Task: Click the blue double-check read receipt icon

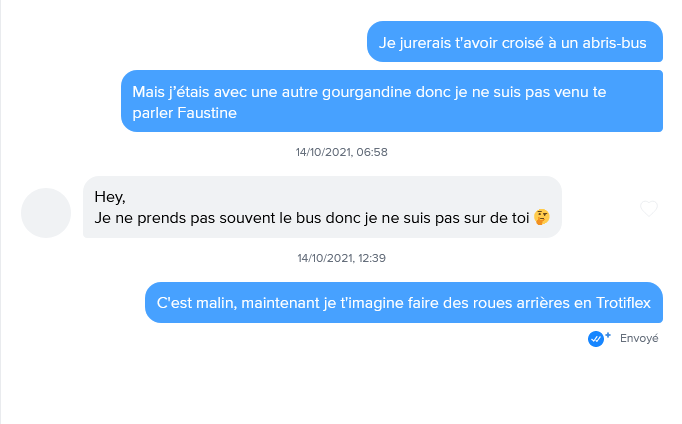Action: [x=595, y=339]
